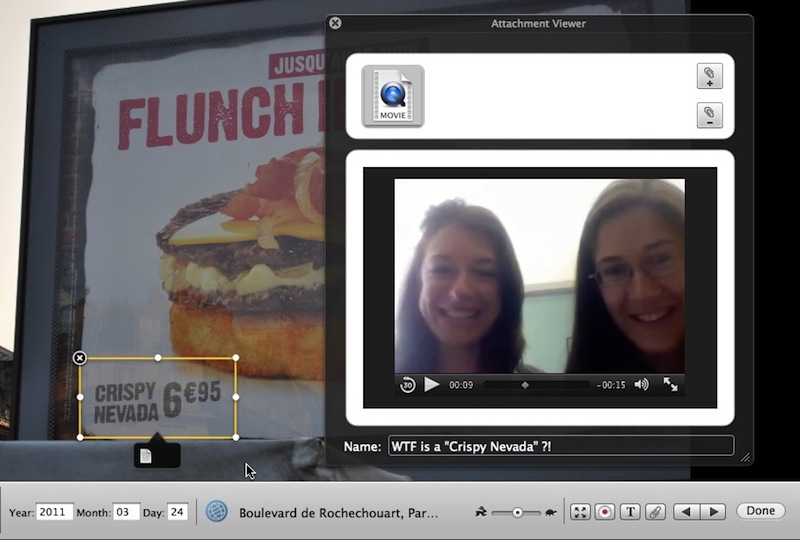Edit the Day field 24
Viewport: 800px width, 540px height.
pos(178,512)
